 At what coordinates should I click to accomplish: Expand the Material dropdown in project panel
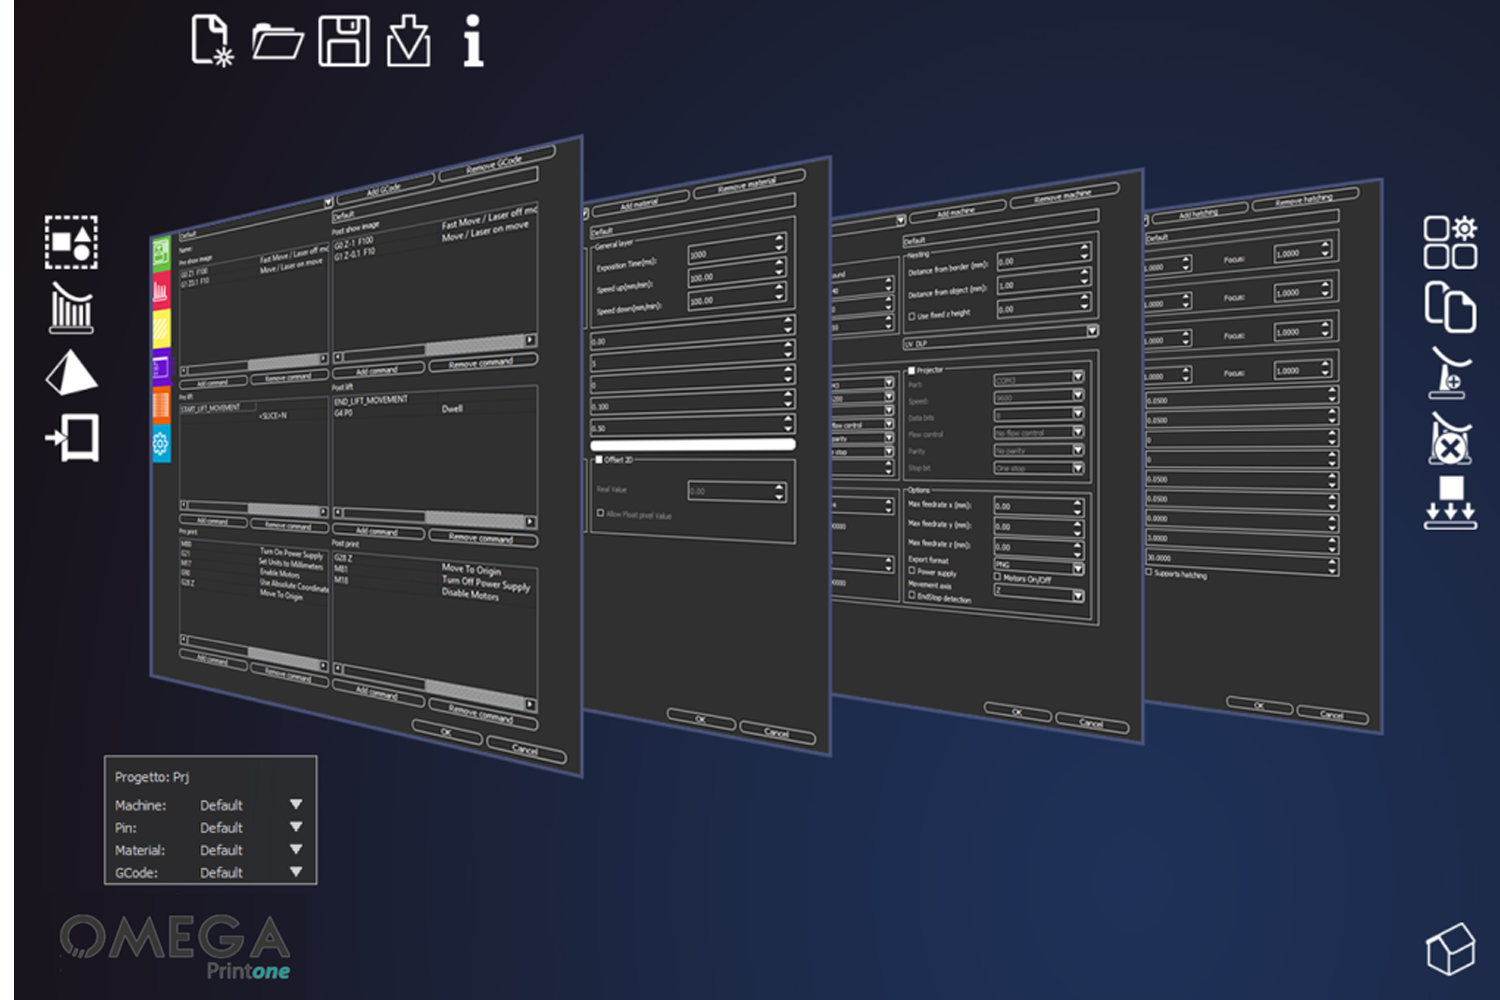coord(296,849)
